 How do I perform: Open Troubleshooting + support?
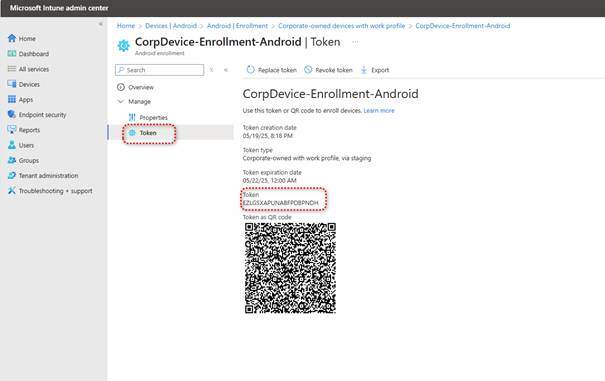50,191
